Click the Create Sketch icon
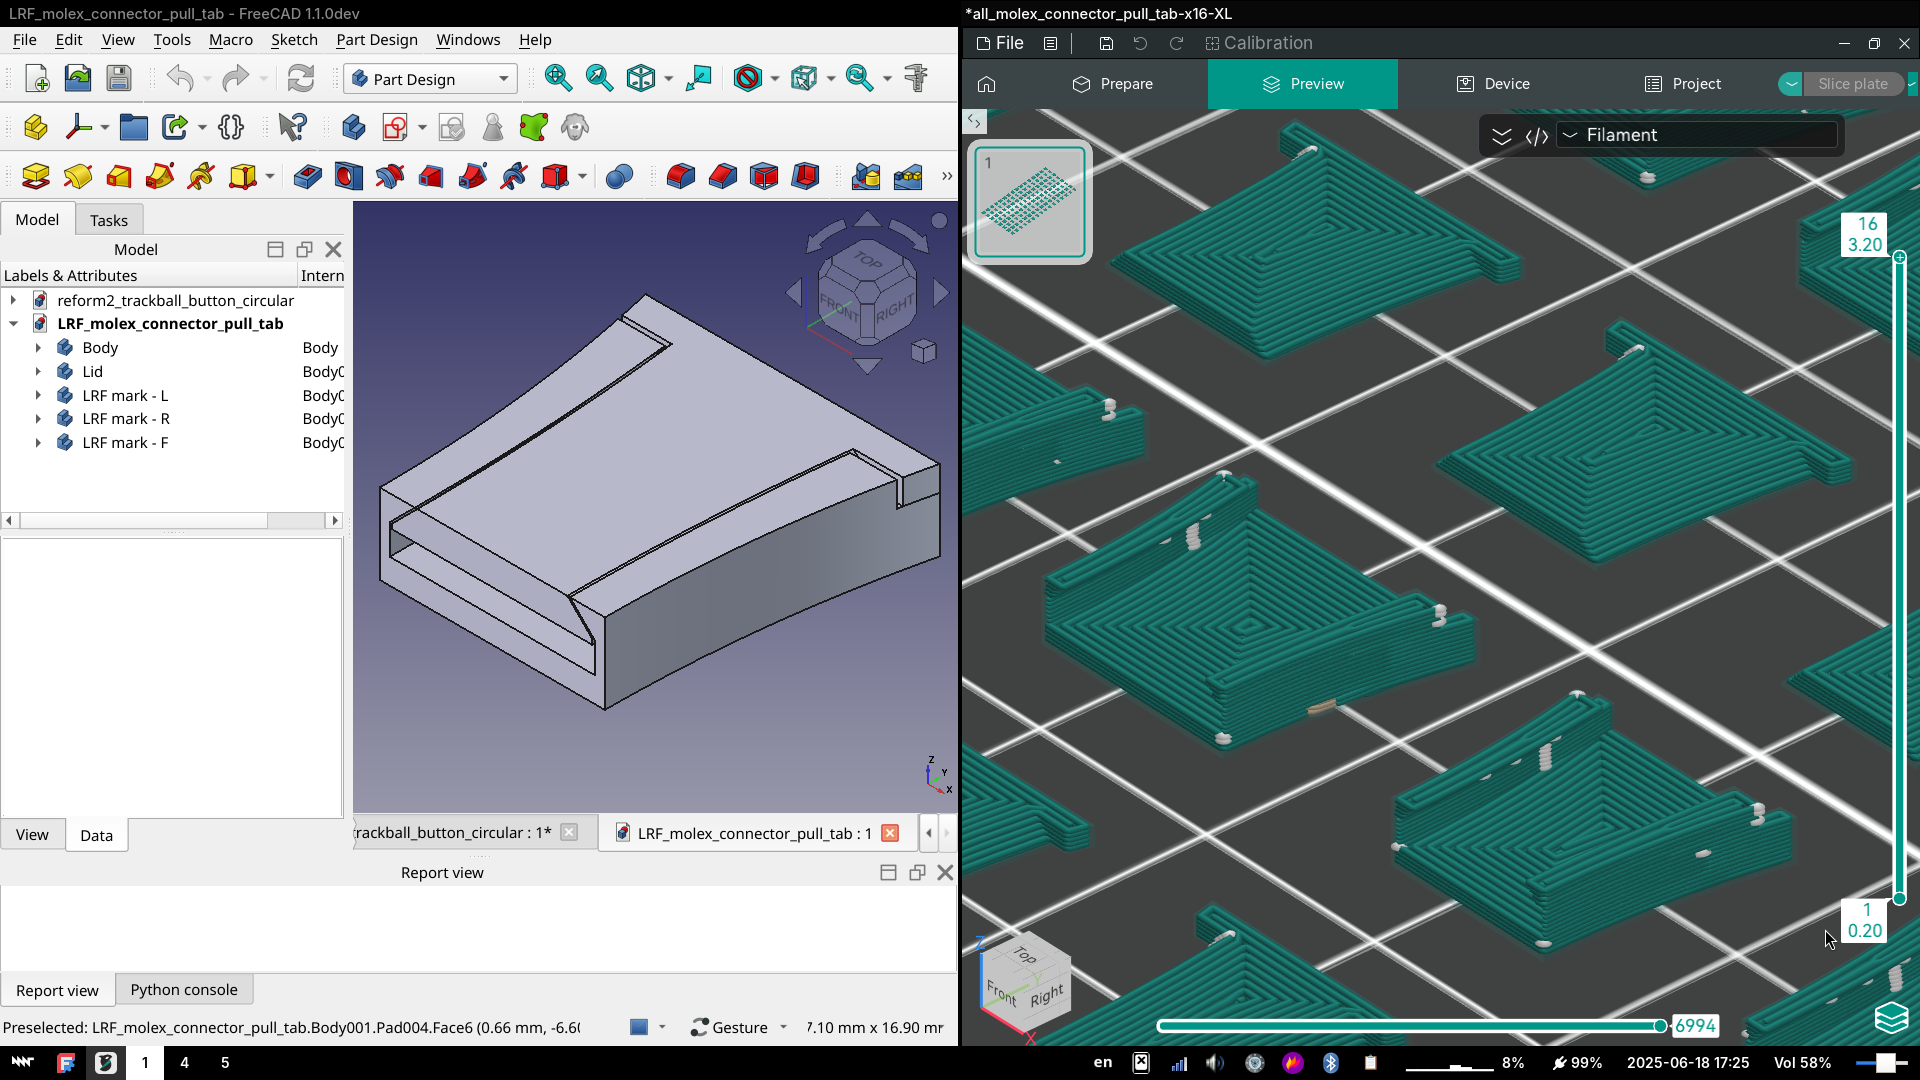 coord(395,127)
